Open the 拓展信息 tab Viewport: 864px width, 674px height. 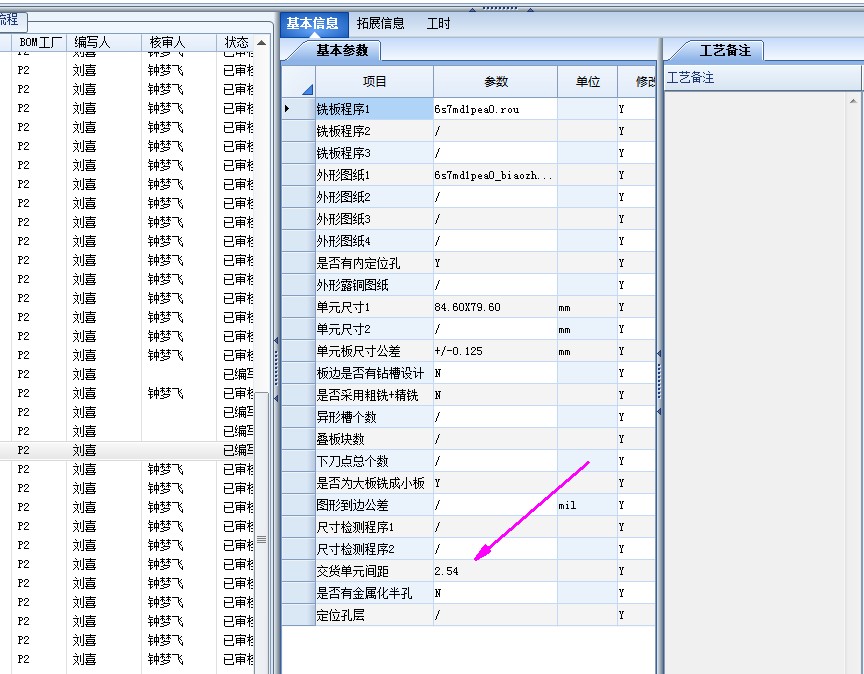(380, 24)
